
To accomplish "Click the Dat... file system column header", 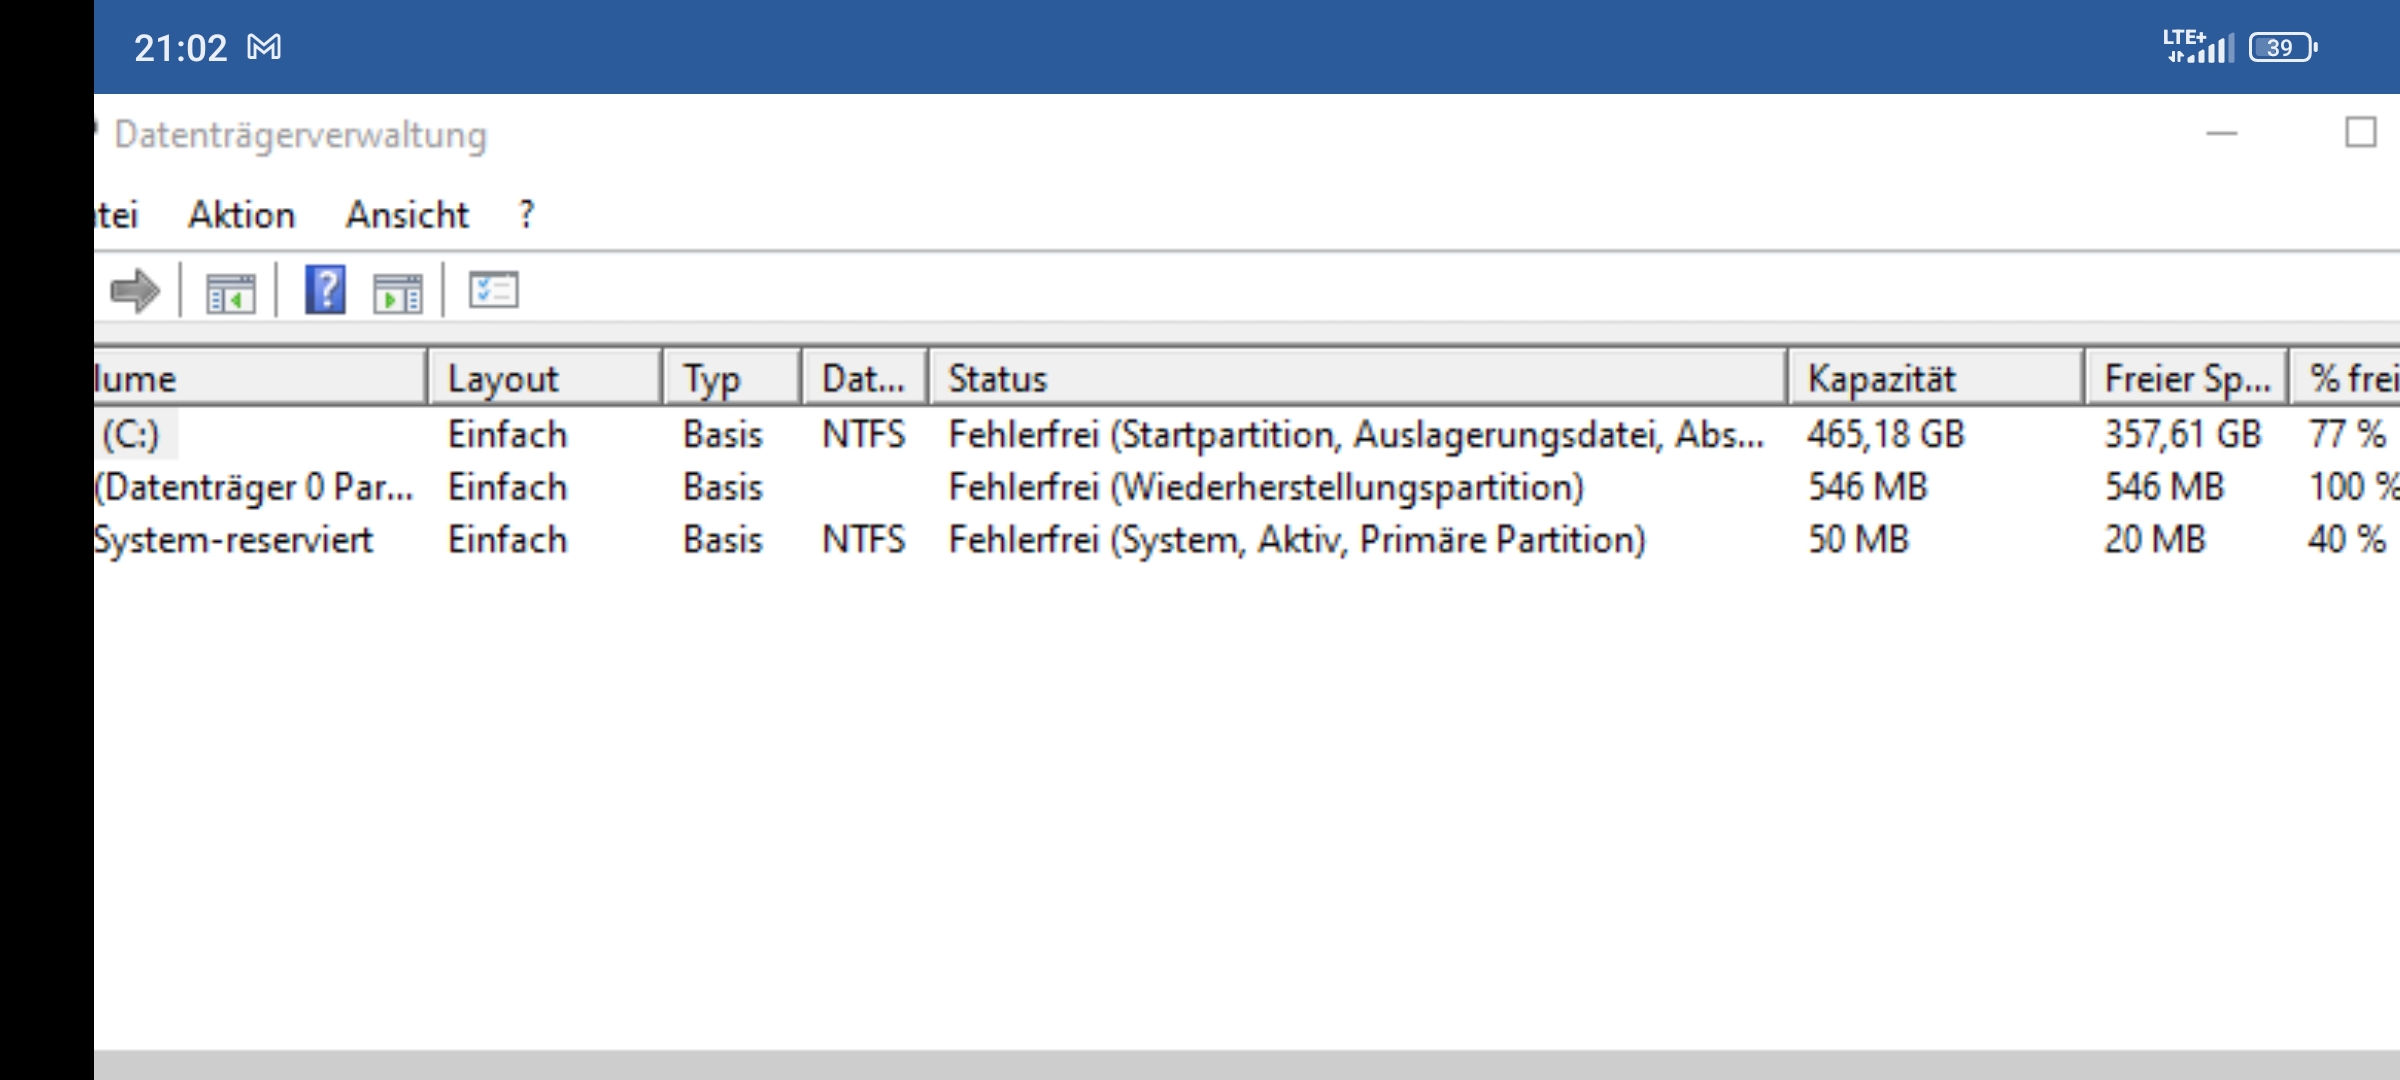I will 863,378.
